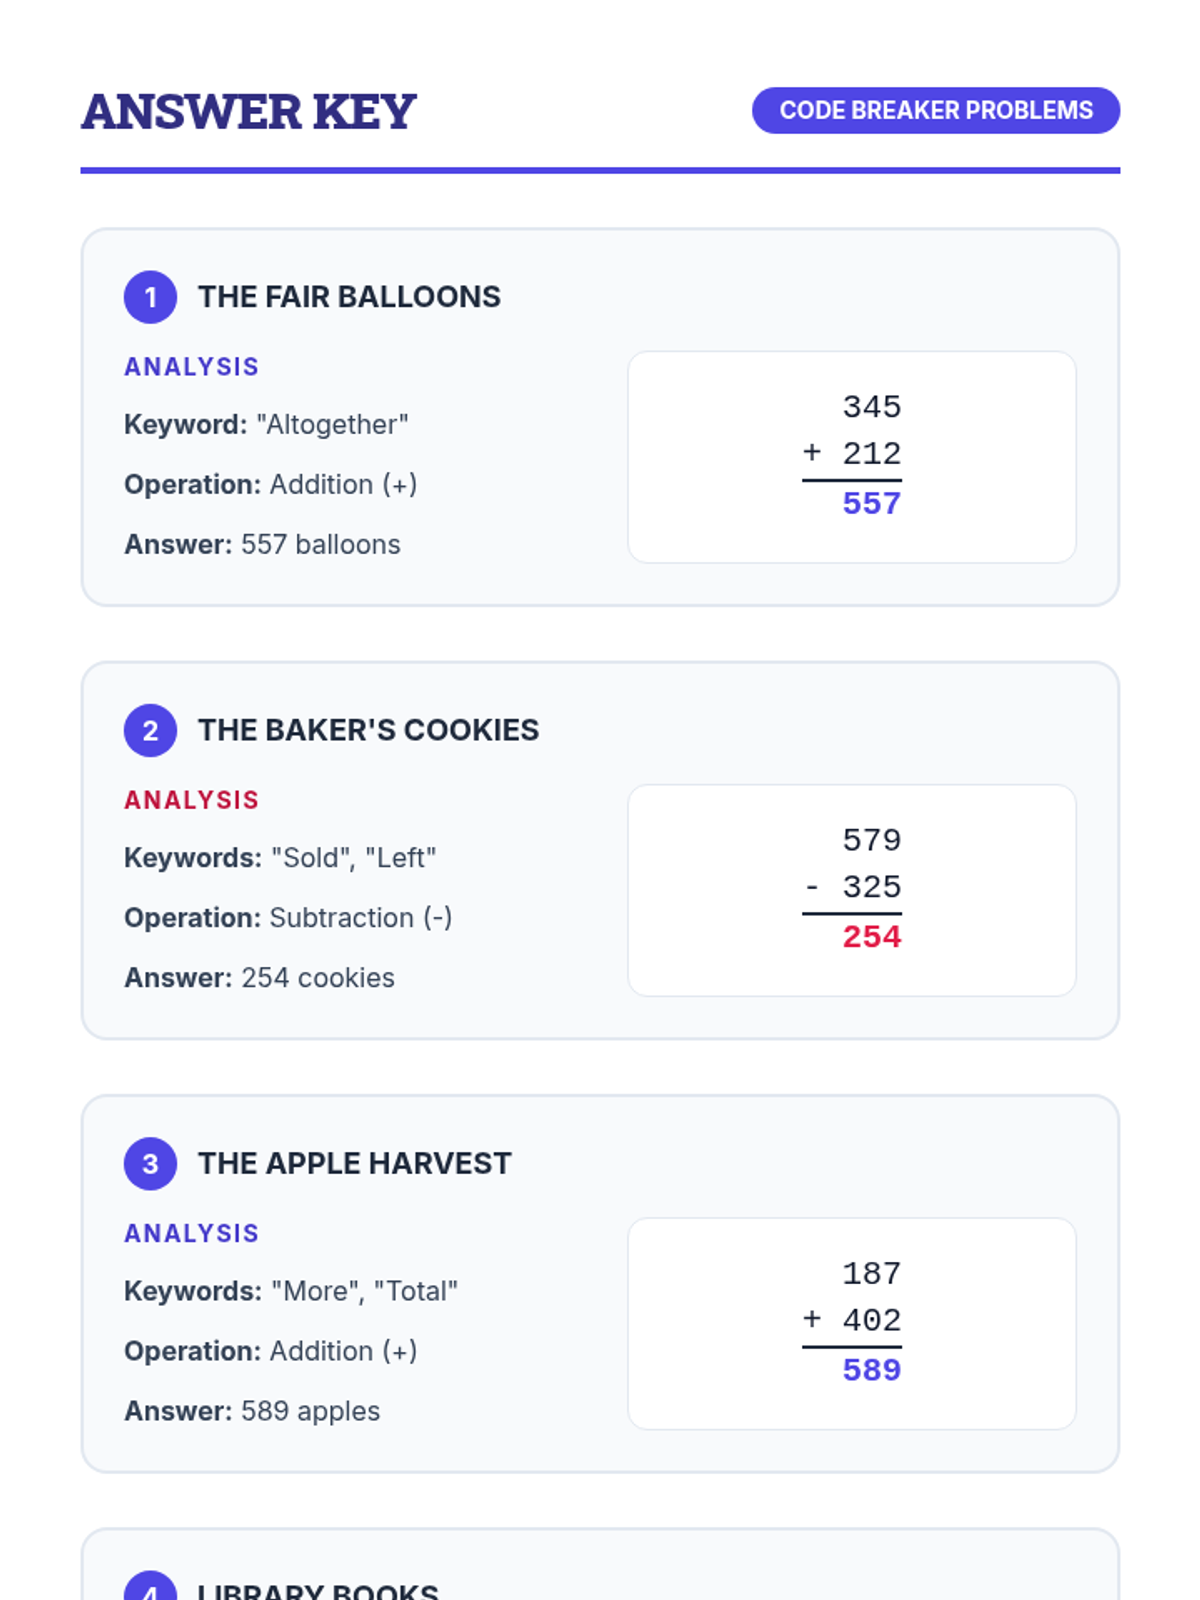Select the number 3 circle icon
The image size is (1200, 1600).
tap(150, 1163)
